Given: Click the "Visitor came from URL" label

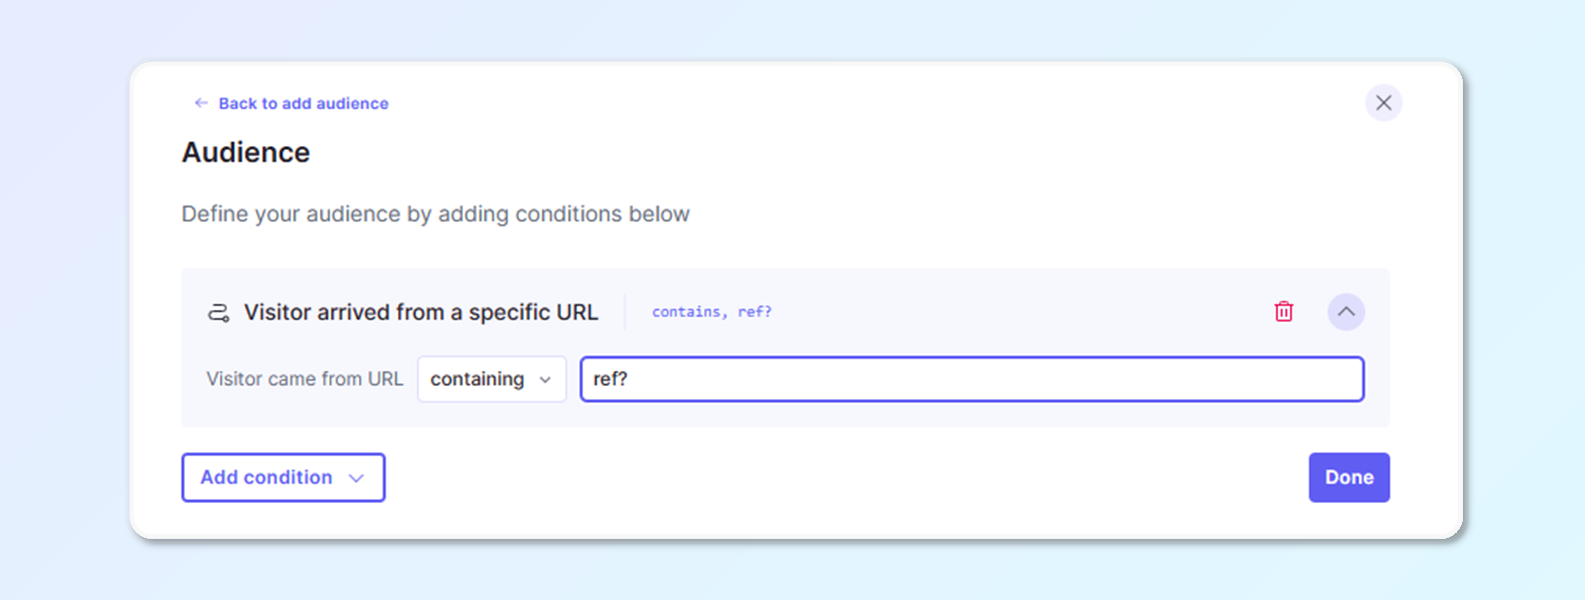Looking at the screenshot, I should coord(304,379).
